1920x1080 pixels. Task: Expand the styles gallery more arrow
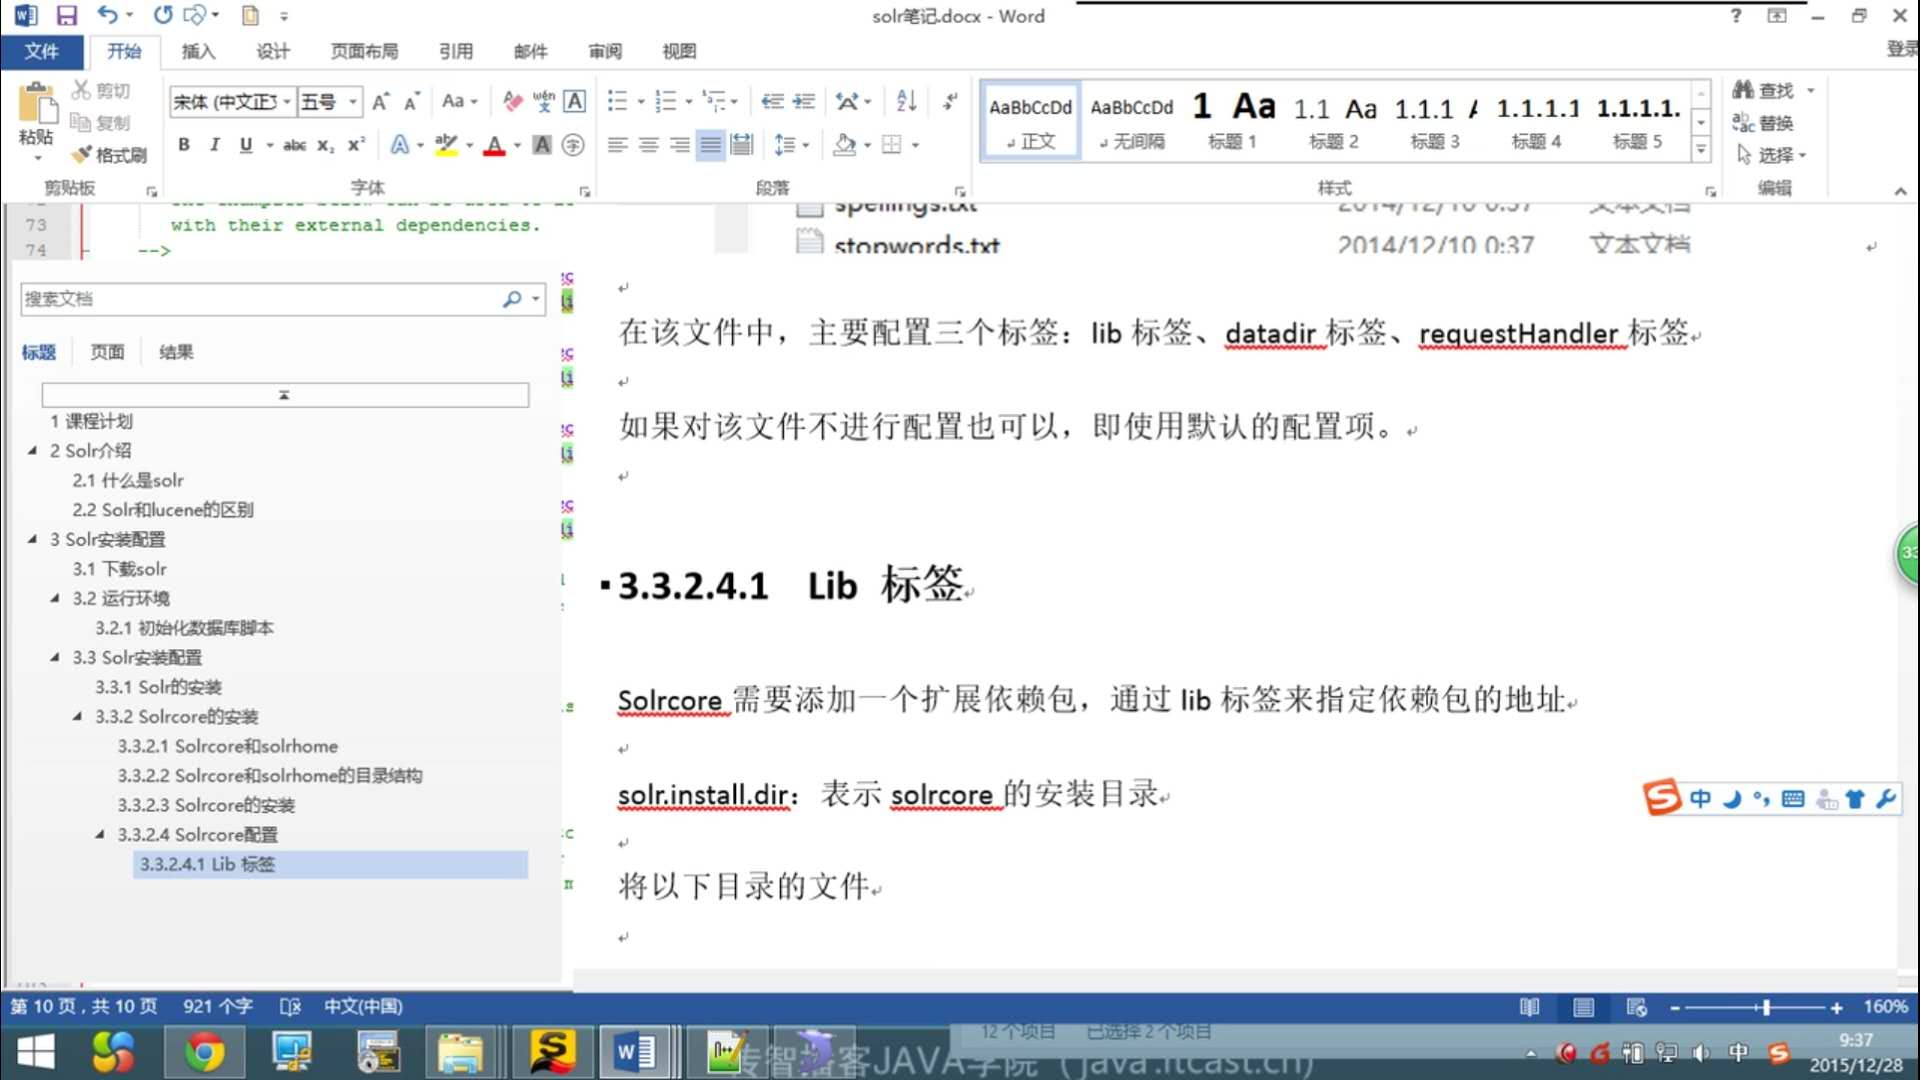click(1700, 150)
